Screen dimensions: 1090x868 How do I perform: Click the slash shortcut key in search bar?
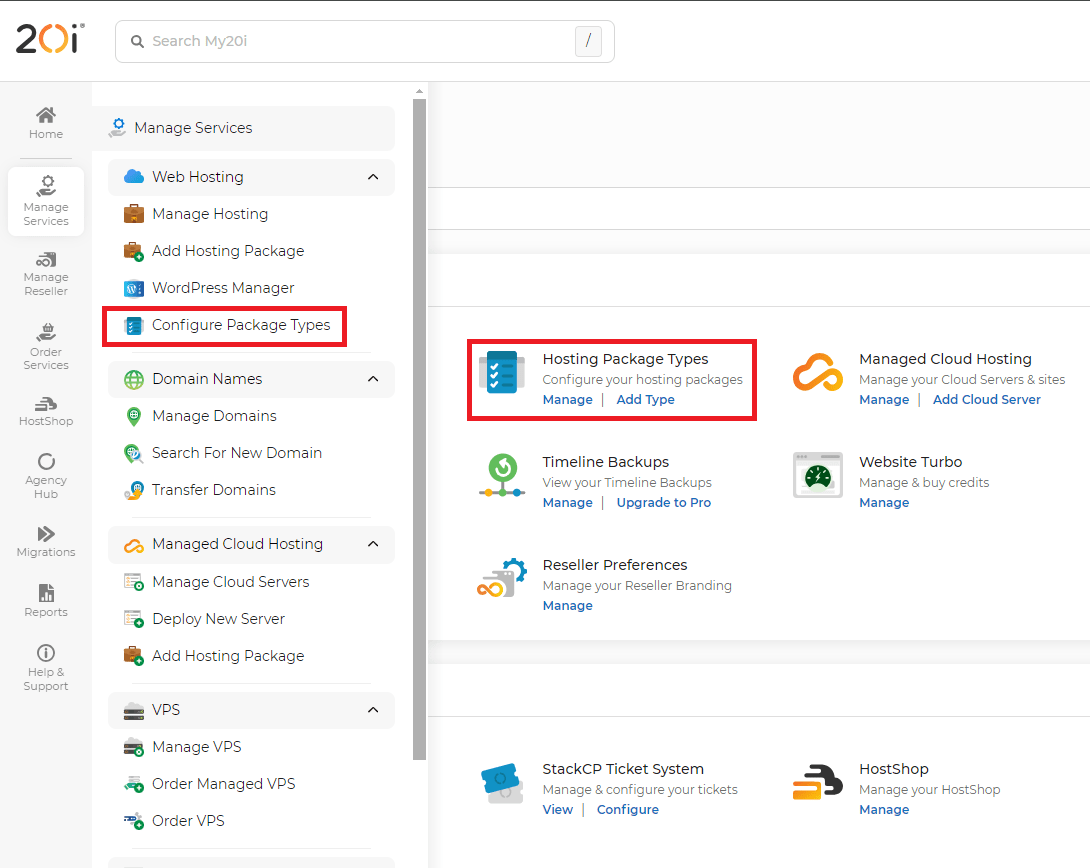coord(588,41)
